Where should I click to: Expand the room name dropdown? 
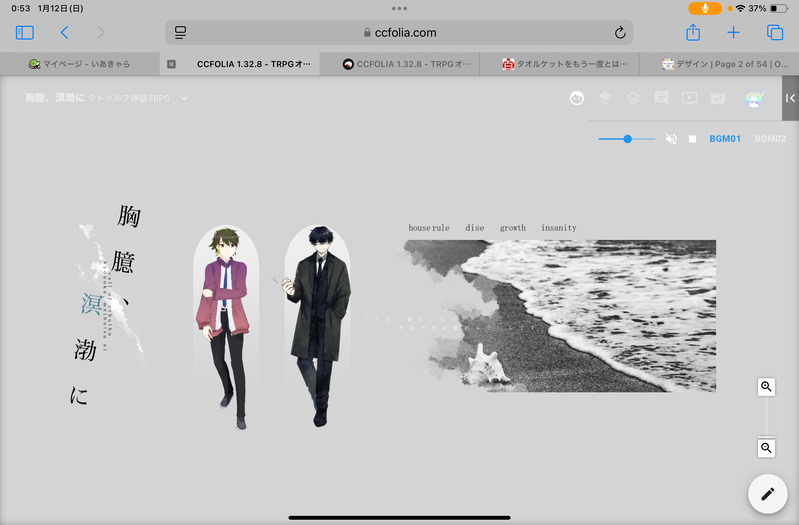[184, 98]
